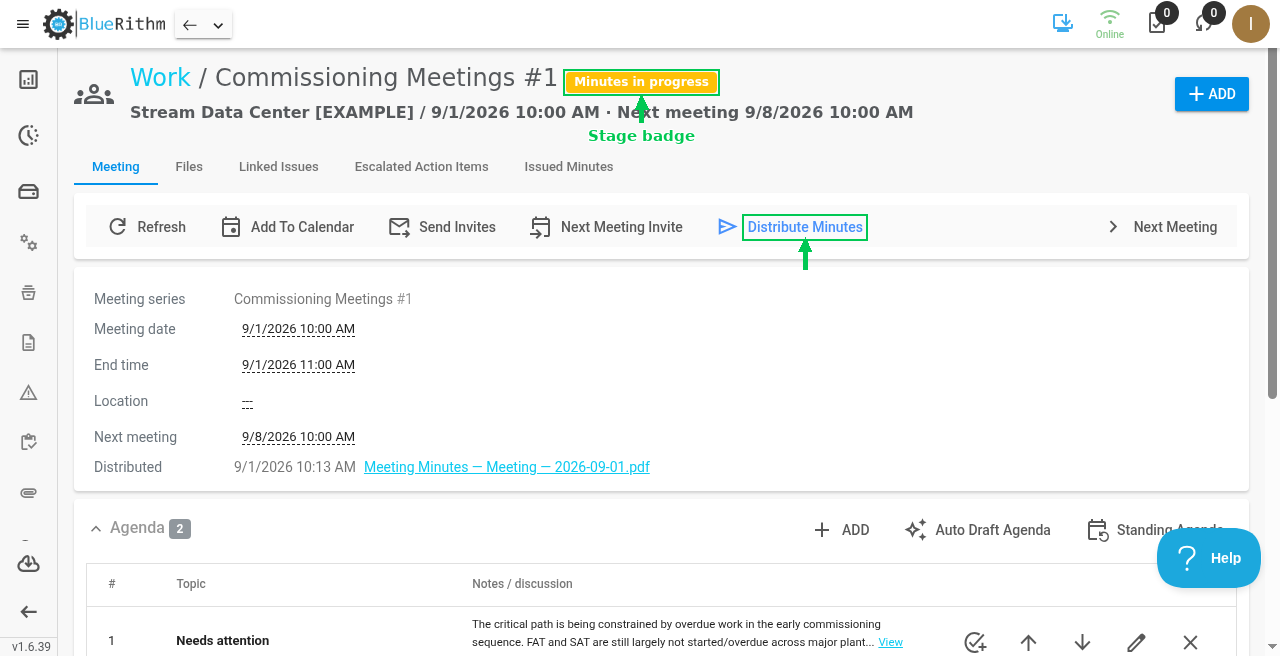Open the Linked Issues tab

tap(279, 166)
